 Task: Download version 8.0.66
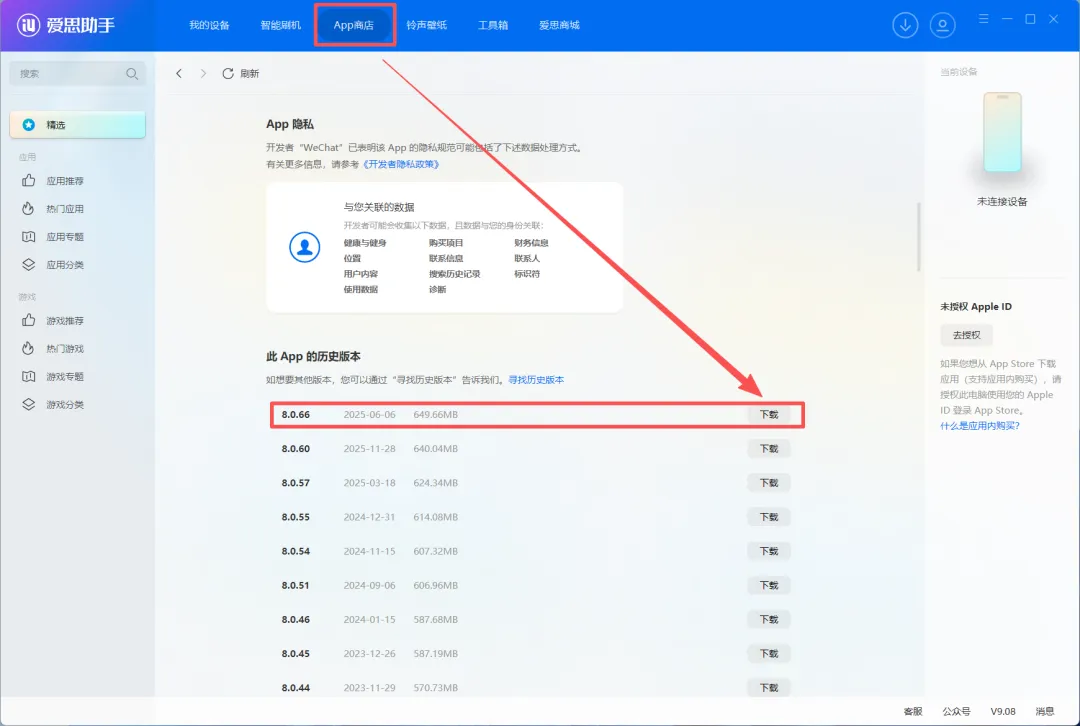(x=769, y=415)
